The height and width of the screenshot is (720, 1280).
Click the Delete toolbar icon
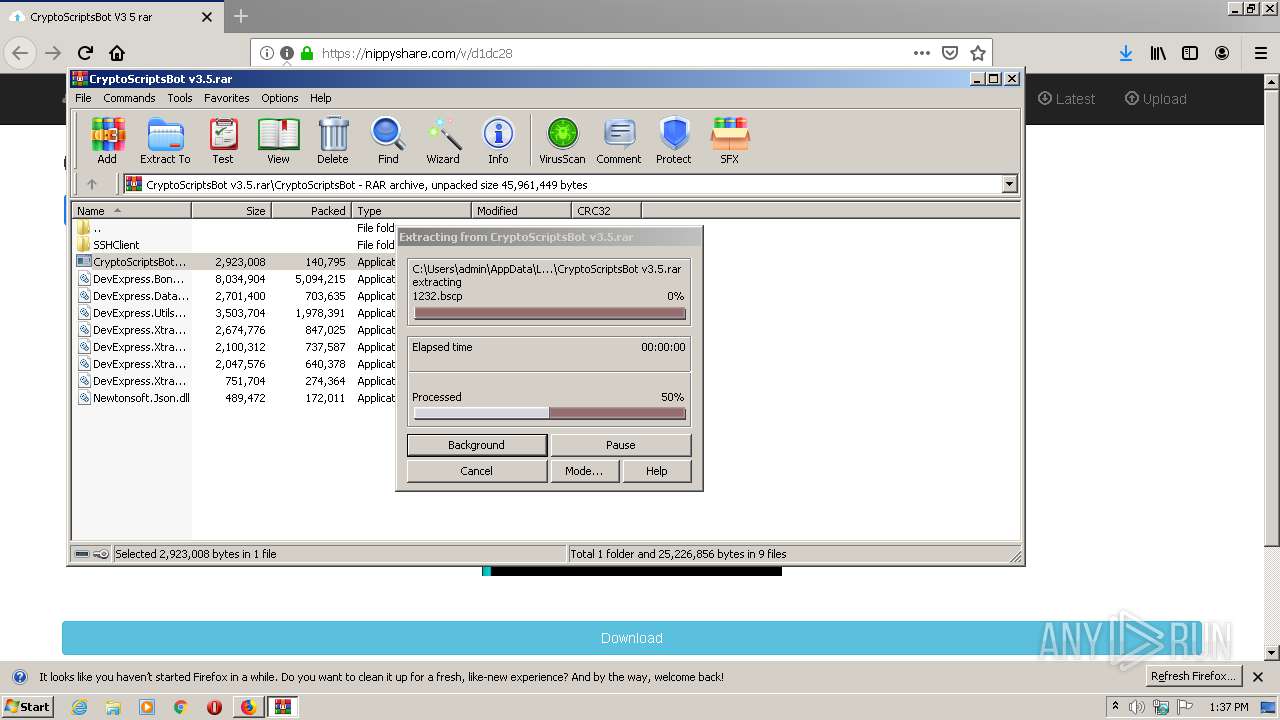tap(333, 140)
